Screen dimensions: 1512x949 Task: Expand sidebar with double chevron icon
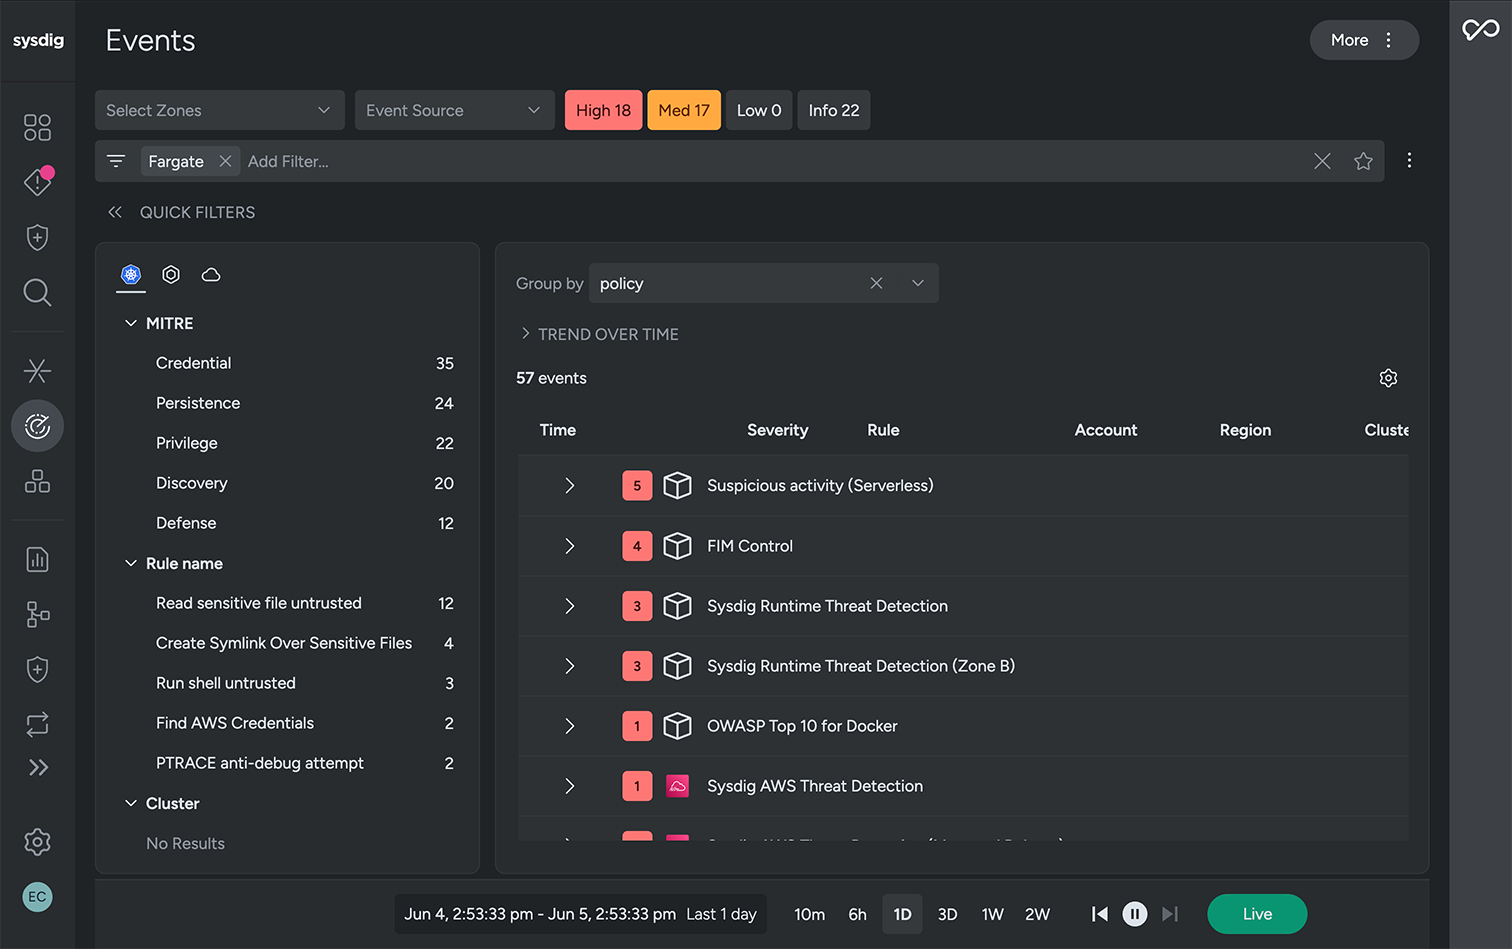point(38,767)
